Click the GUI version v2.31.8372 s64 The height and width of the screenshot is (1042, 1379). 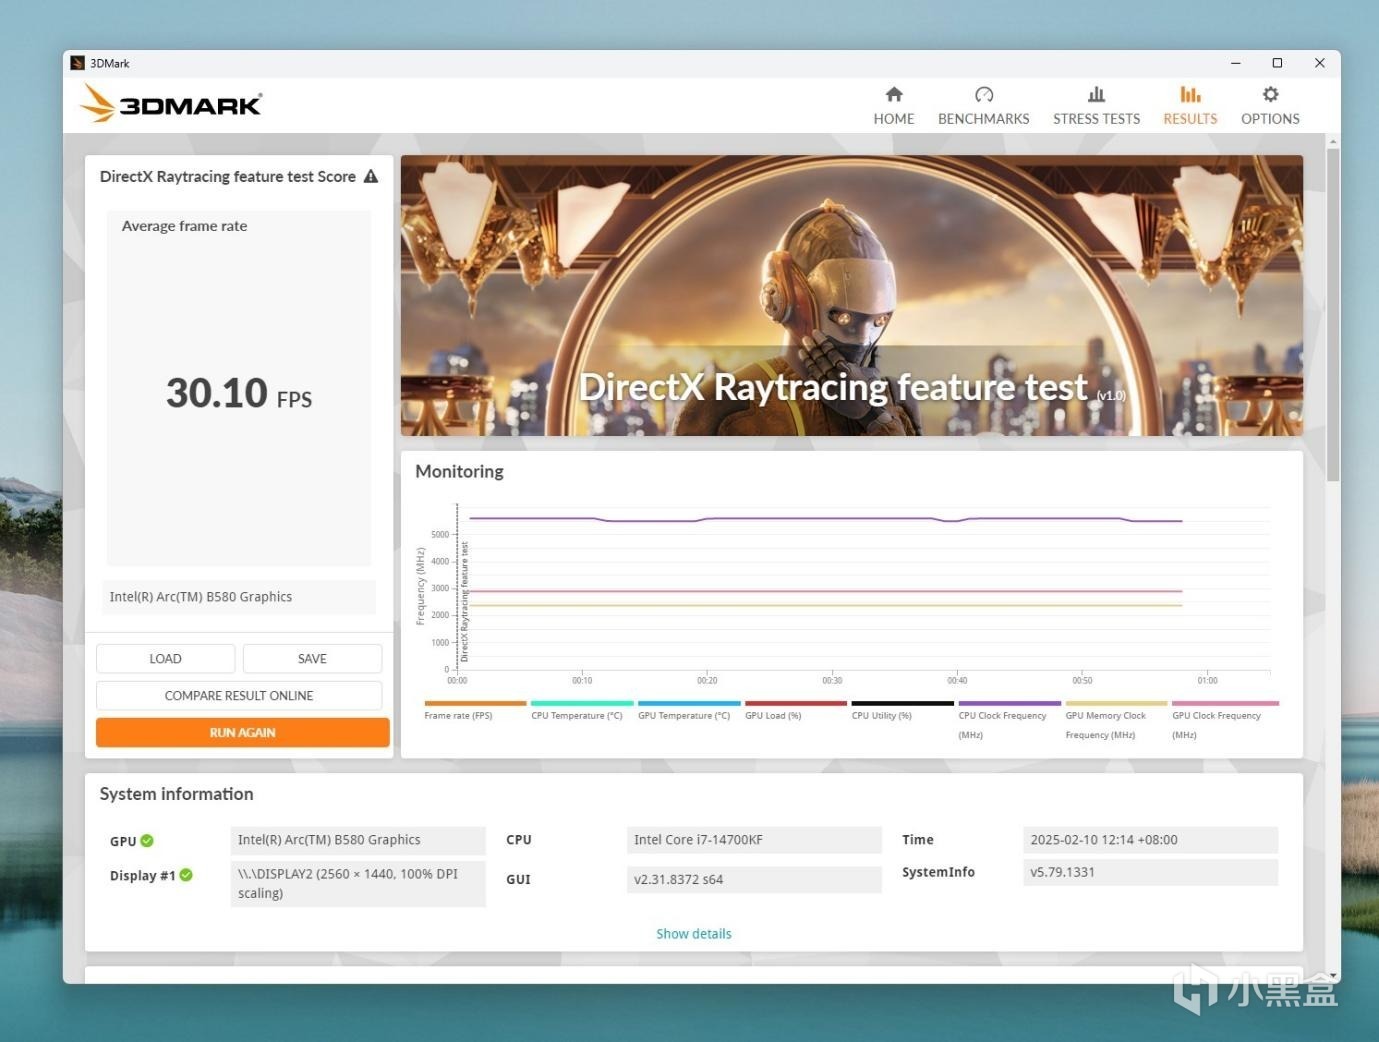point(754,880)
